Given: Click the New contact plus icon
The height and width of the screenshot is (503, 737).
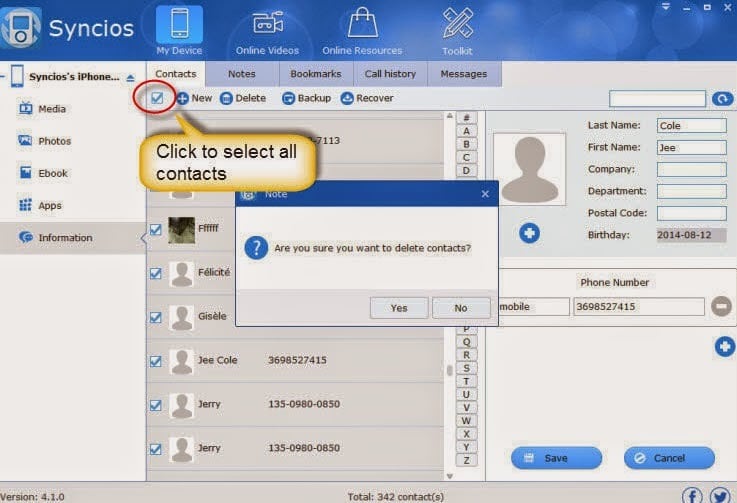Looking at the screenshot, I should 183,98.
